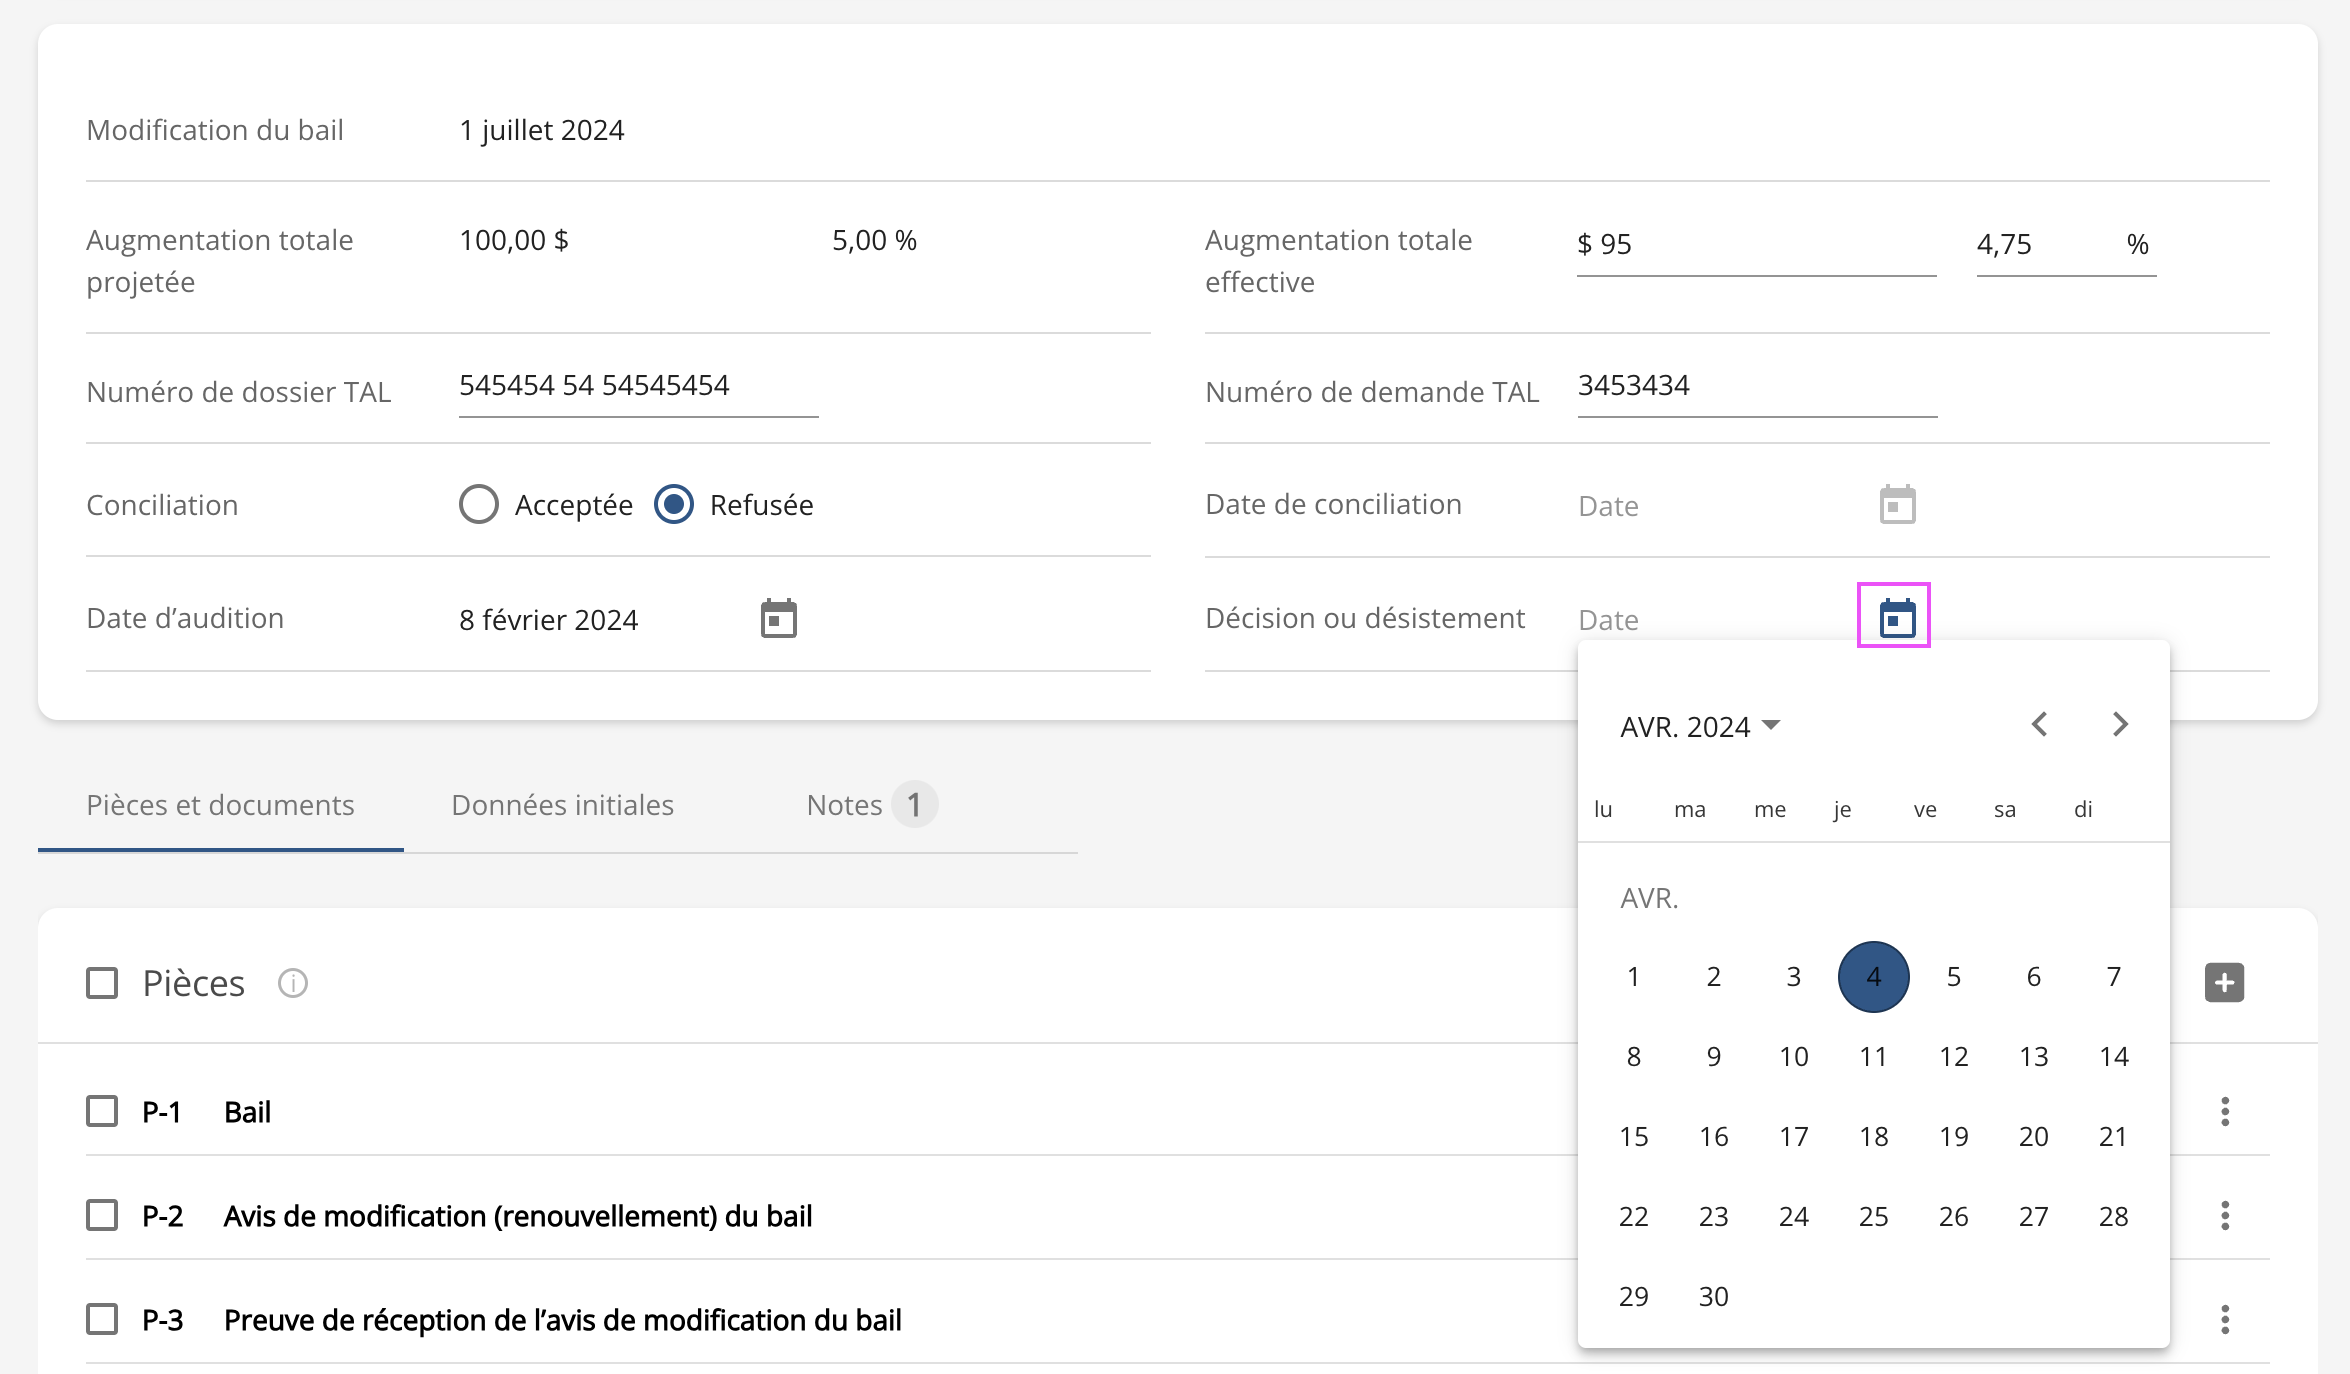Open the Date d'audition calendar icon
This screenshot has width=2350, height=1374.
[778, 619]
